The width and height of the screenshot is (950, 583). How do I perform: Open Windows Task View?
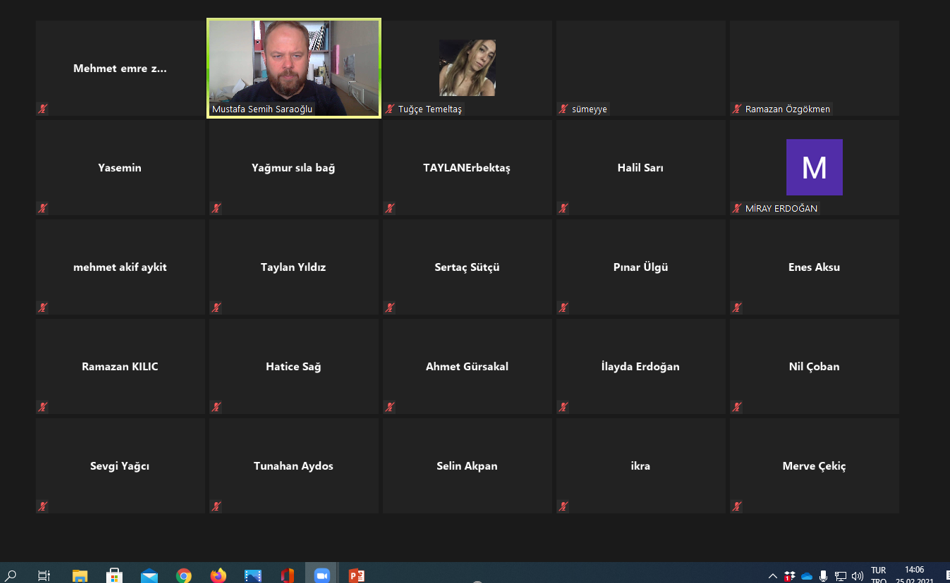(x=44, y=575)
